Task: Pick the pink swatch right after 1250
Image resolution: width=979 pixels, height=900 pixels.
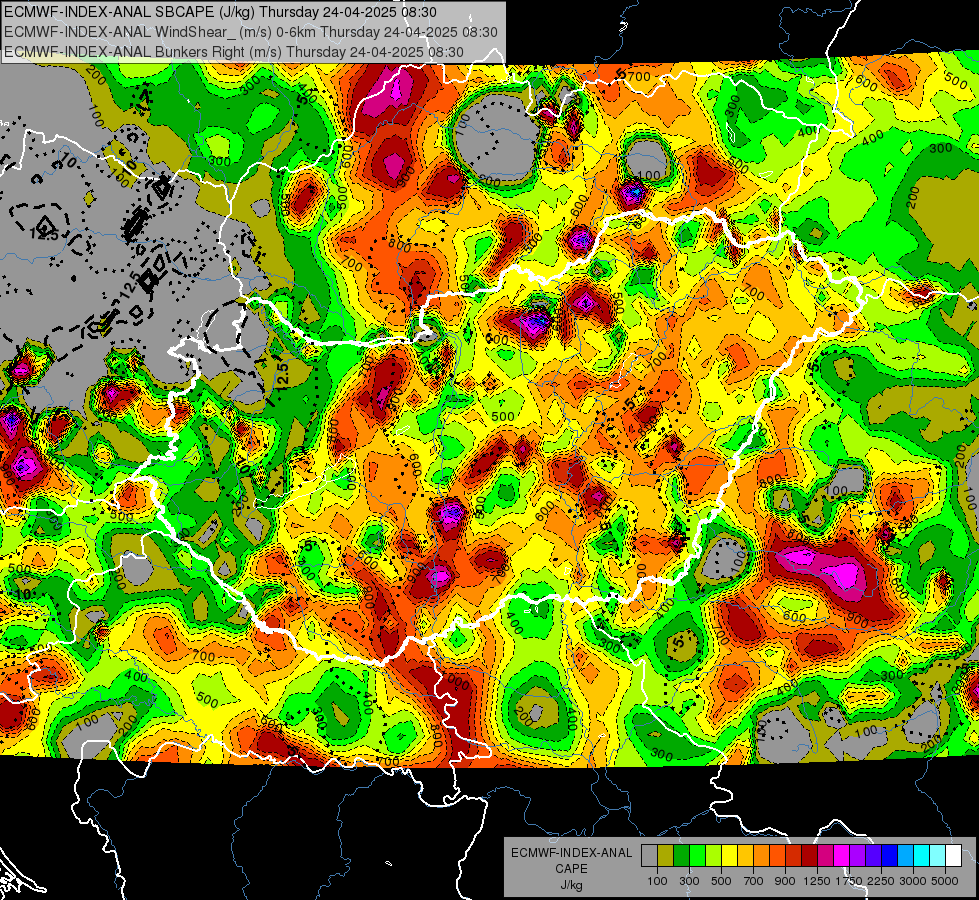Action: 825,856
